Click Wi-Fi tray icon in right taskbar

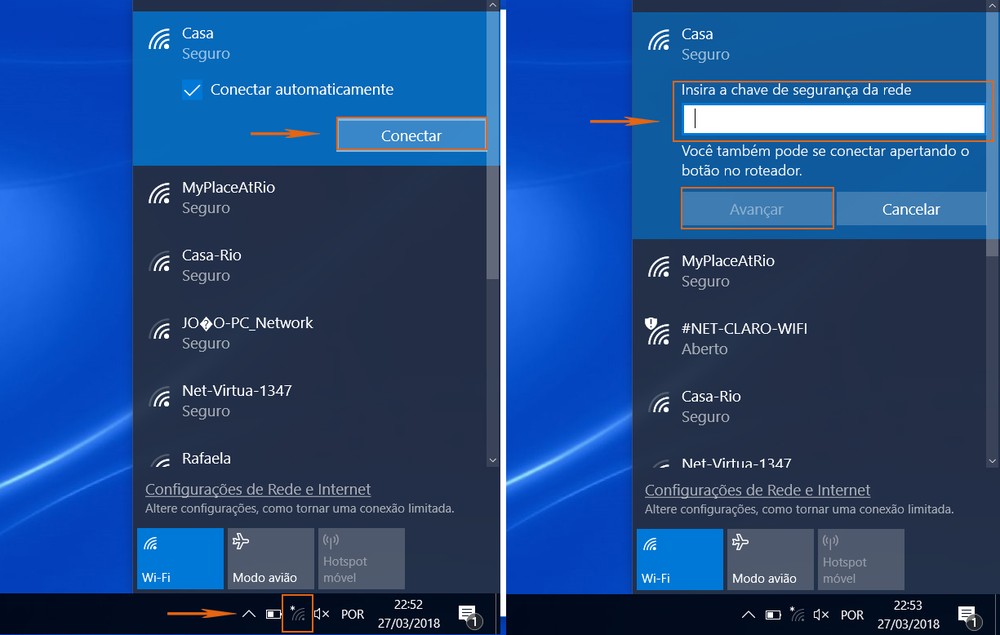tap(797, 614)
